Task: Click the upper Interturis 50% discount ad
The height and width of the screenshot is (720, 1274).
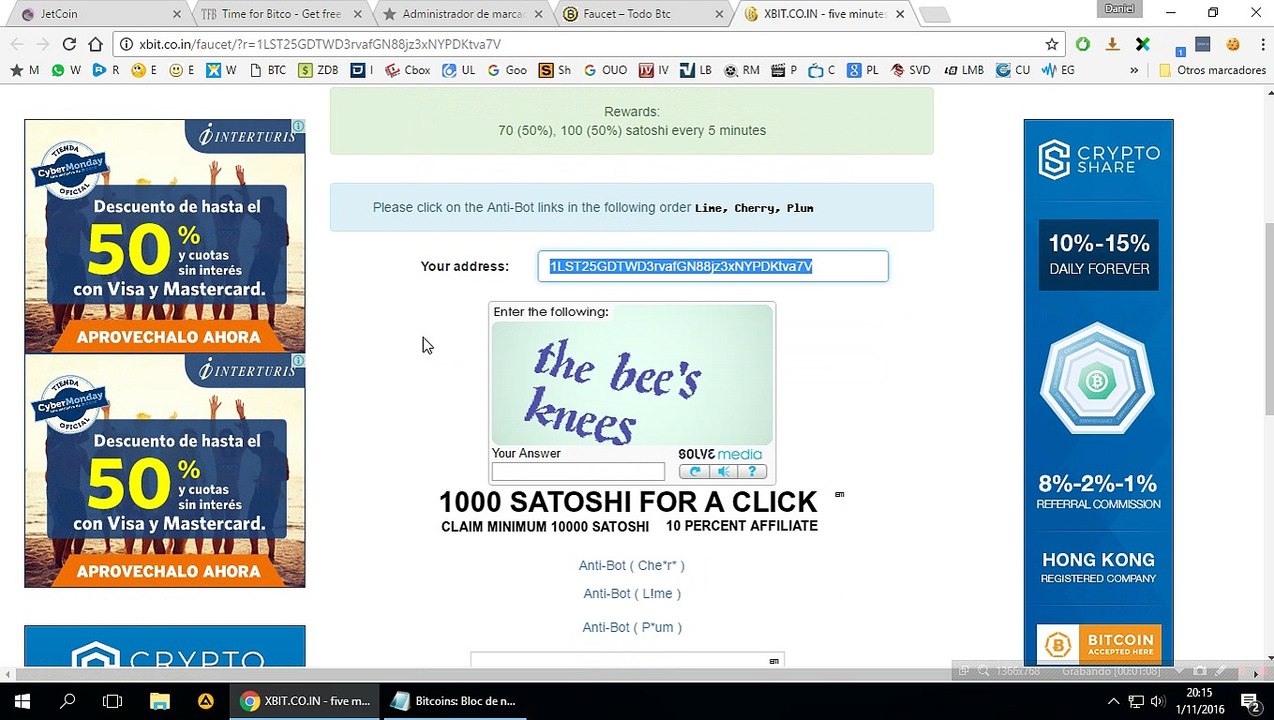Action: [x=165, y=236]
